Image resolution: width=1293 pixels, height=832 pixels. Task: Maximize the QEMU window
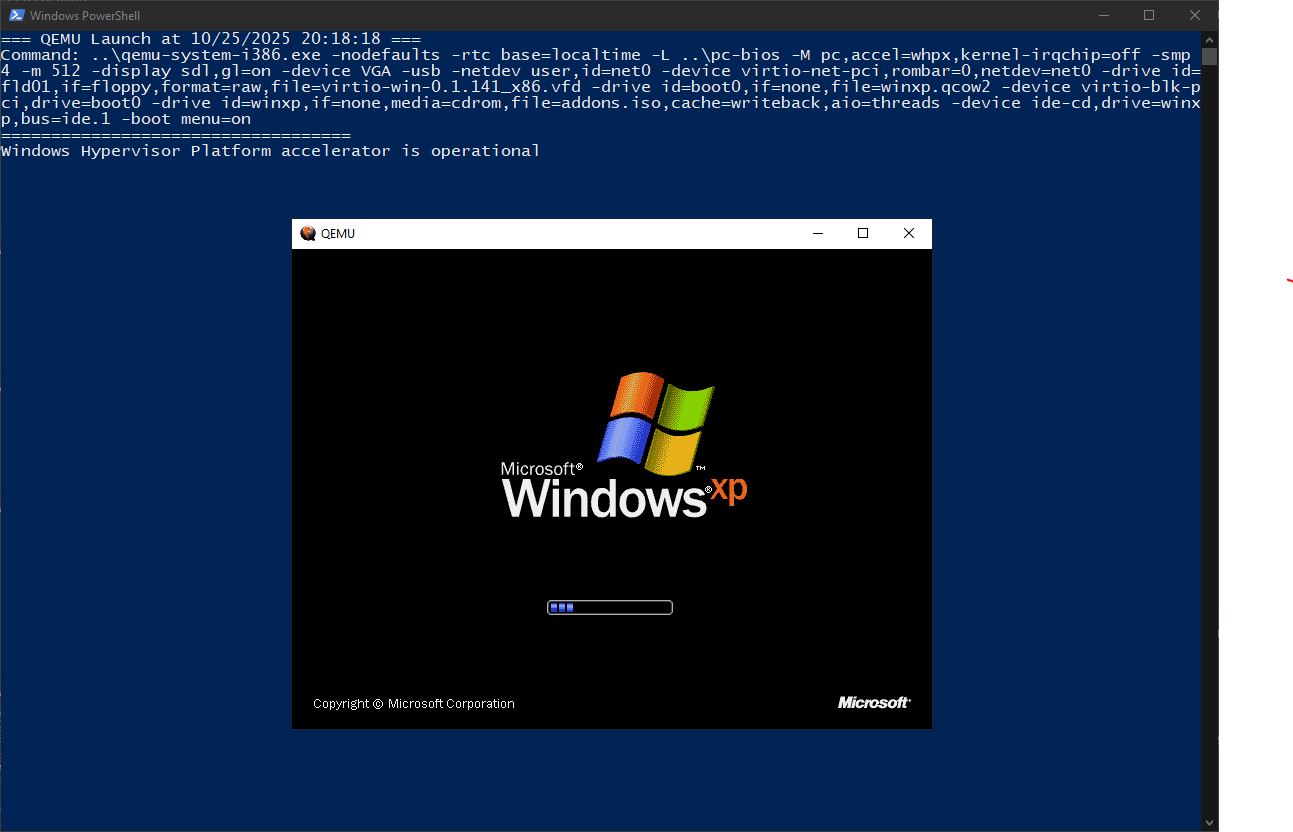click(863, 233)
